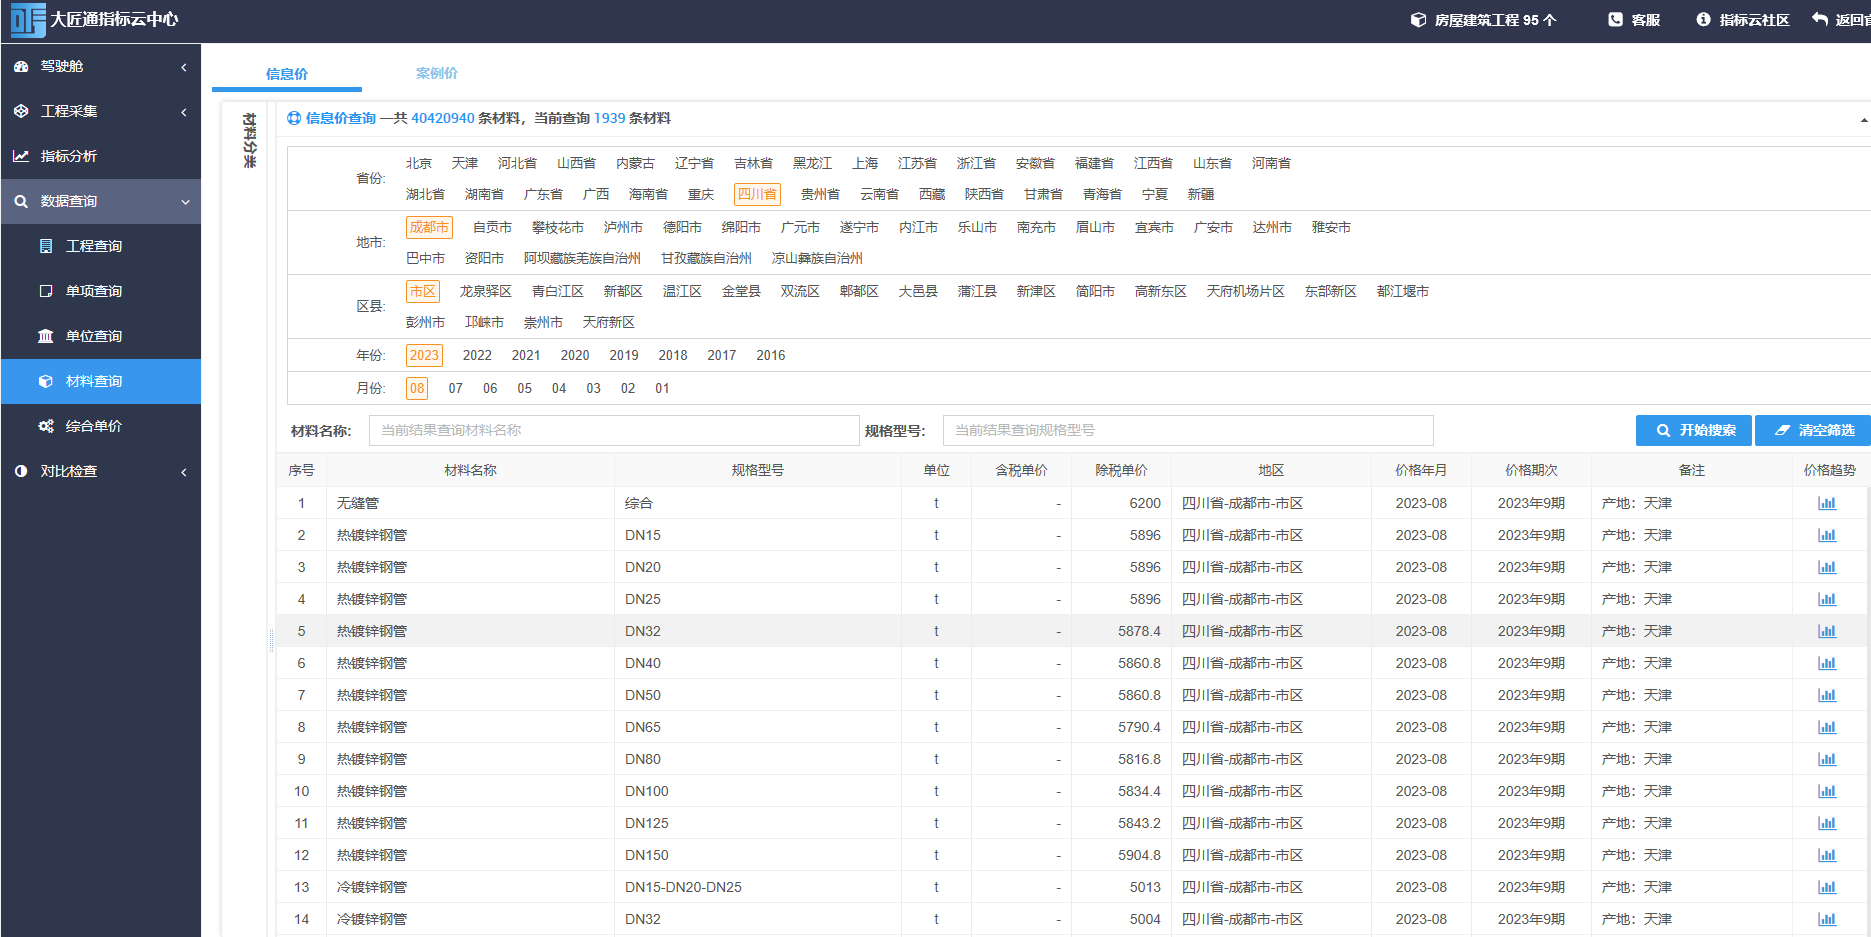Open the 材料分类 vertical side panel
Viewport: 1871px width, 937px height.
coord(249,140)
